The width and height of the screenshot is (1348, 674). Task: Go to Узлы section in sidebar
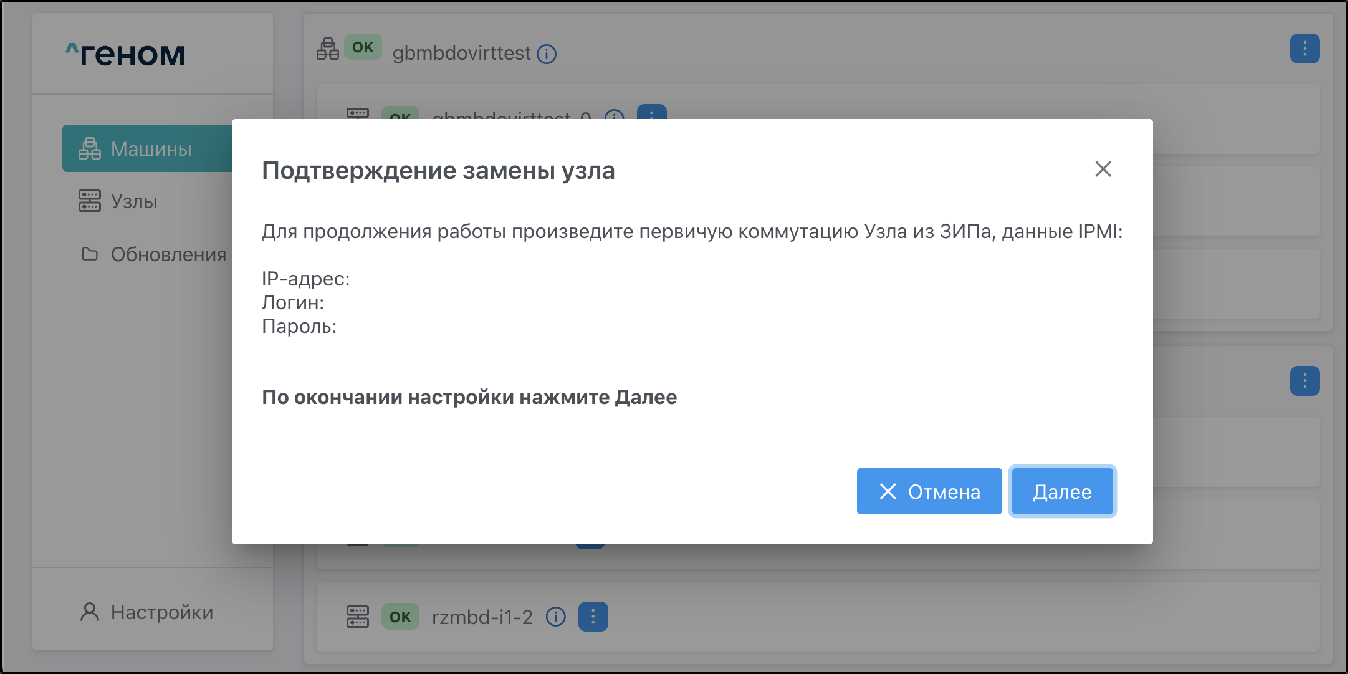tap(133, 201)
